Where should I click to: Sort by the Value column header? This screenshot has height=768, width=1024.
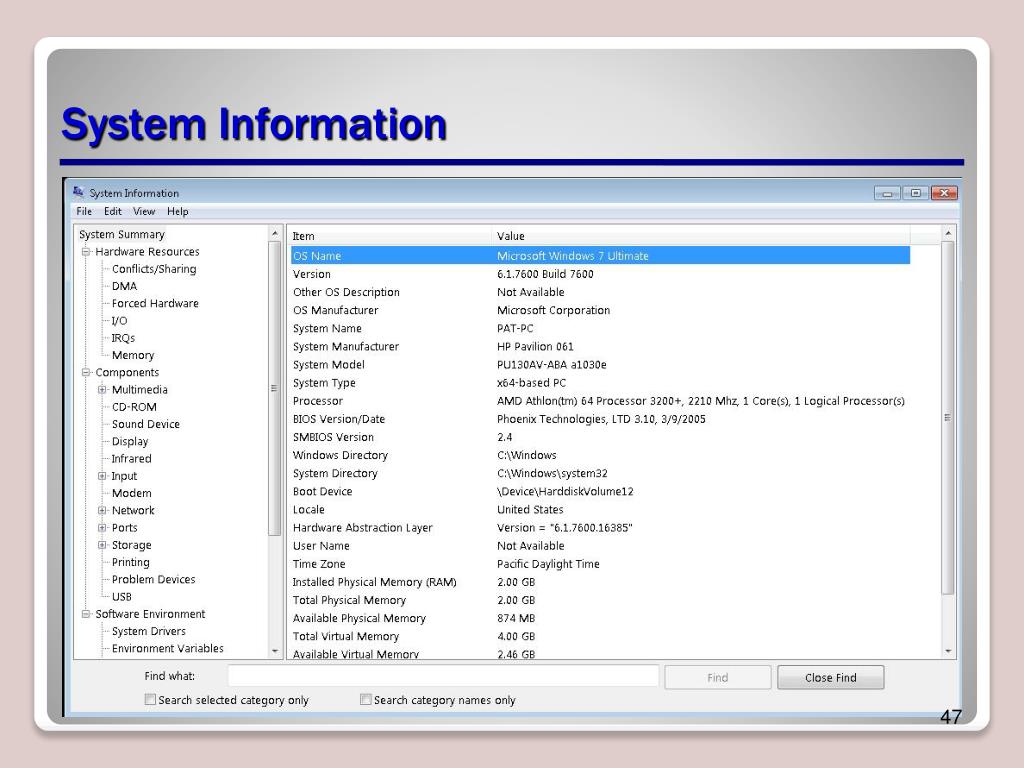pos(701,236)
